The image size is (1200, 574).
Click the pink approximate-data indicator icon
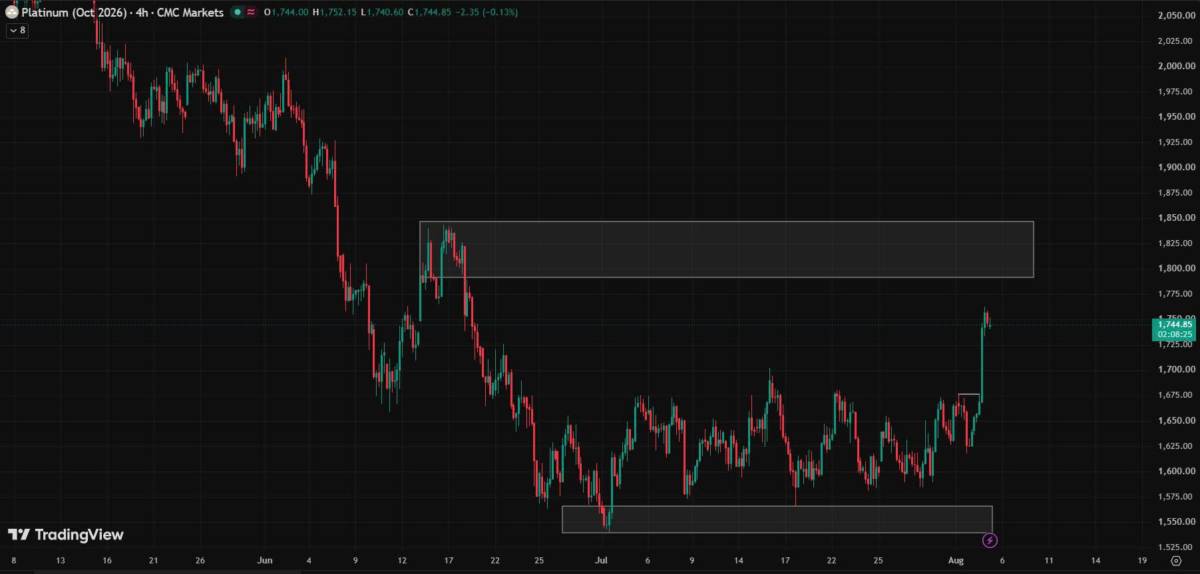point(250,13)
